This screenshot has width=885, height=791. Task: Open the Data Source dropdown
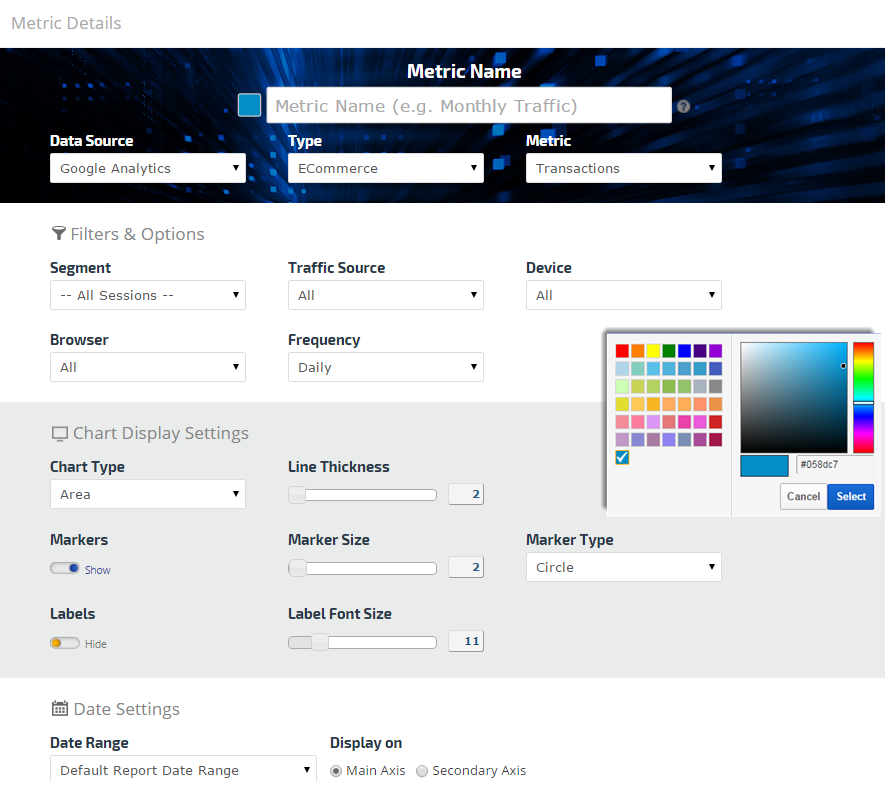[148, 168]
